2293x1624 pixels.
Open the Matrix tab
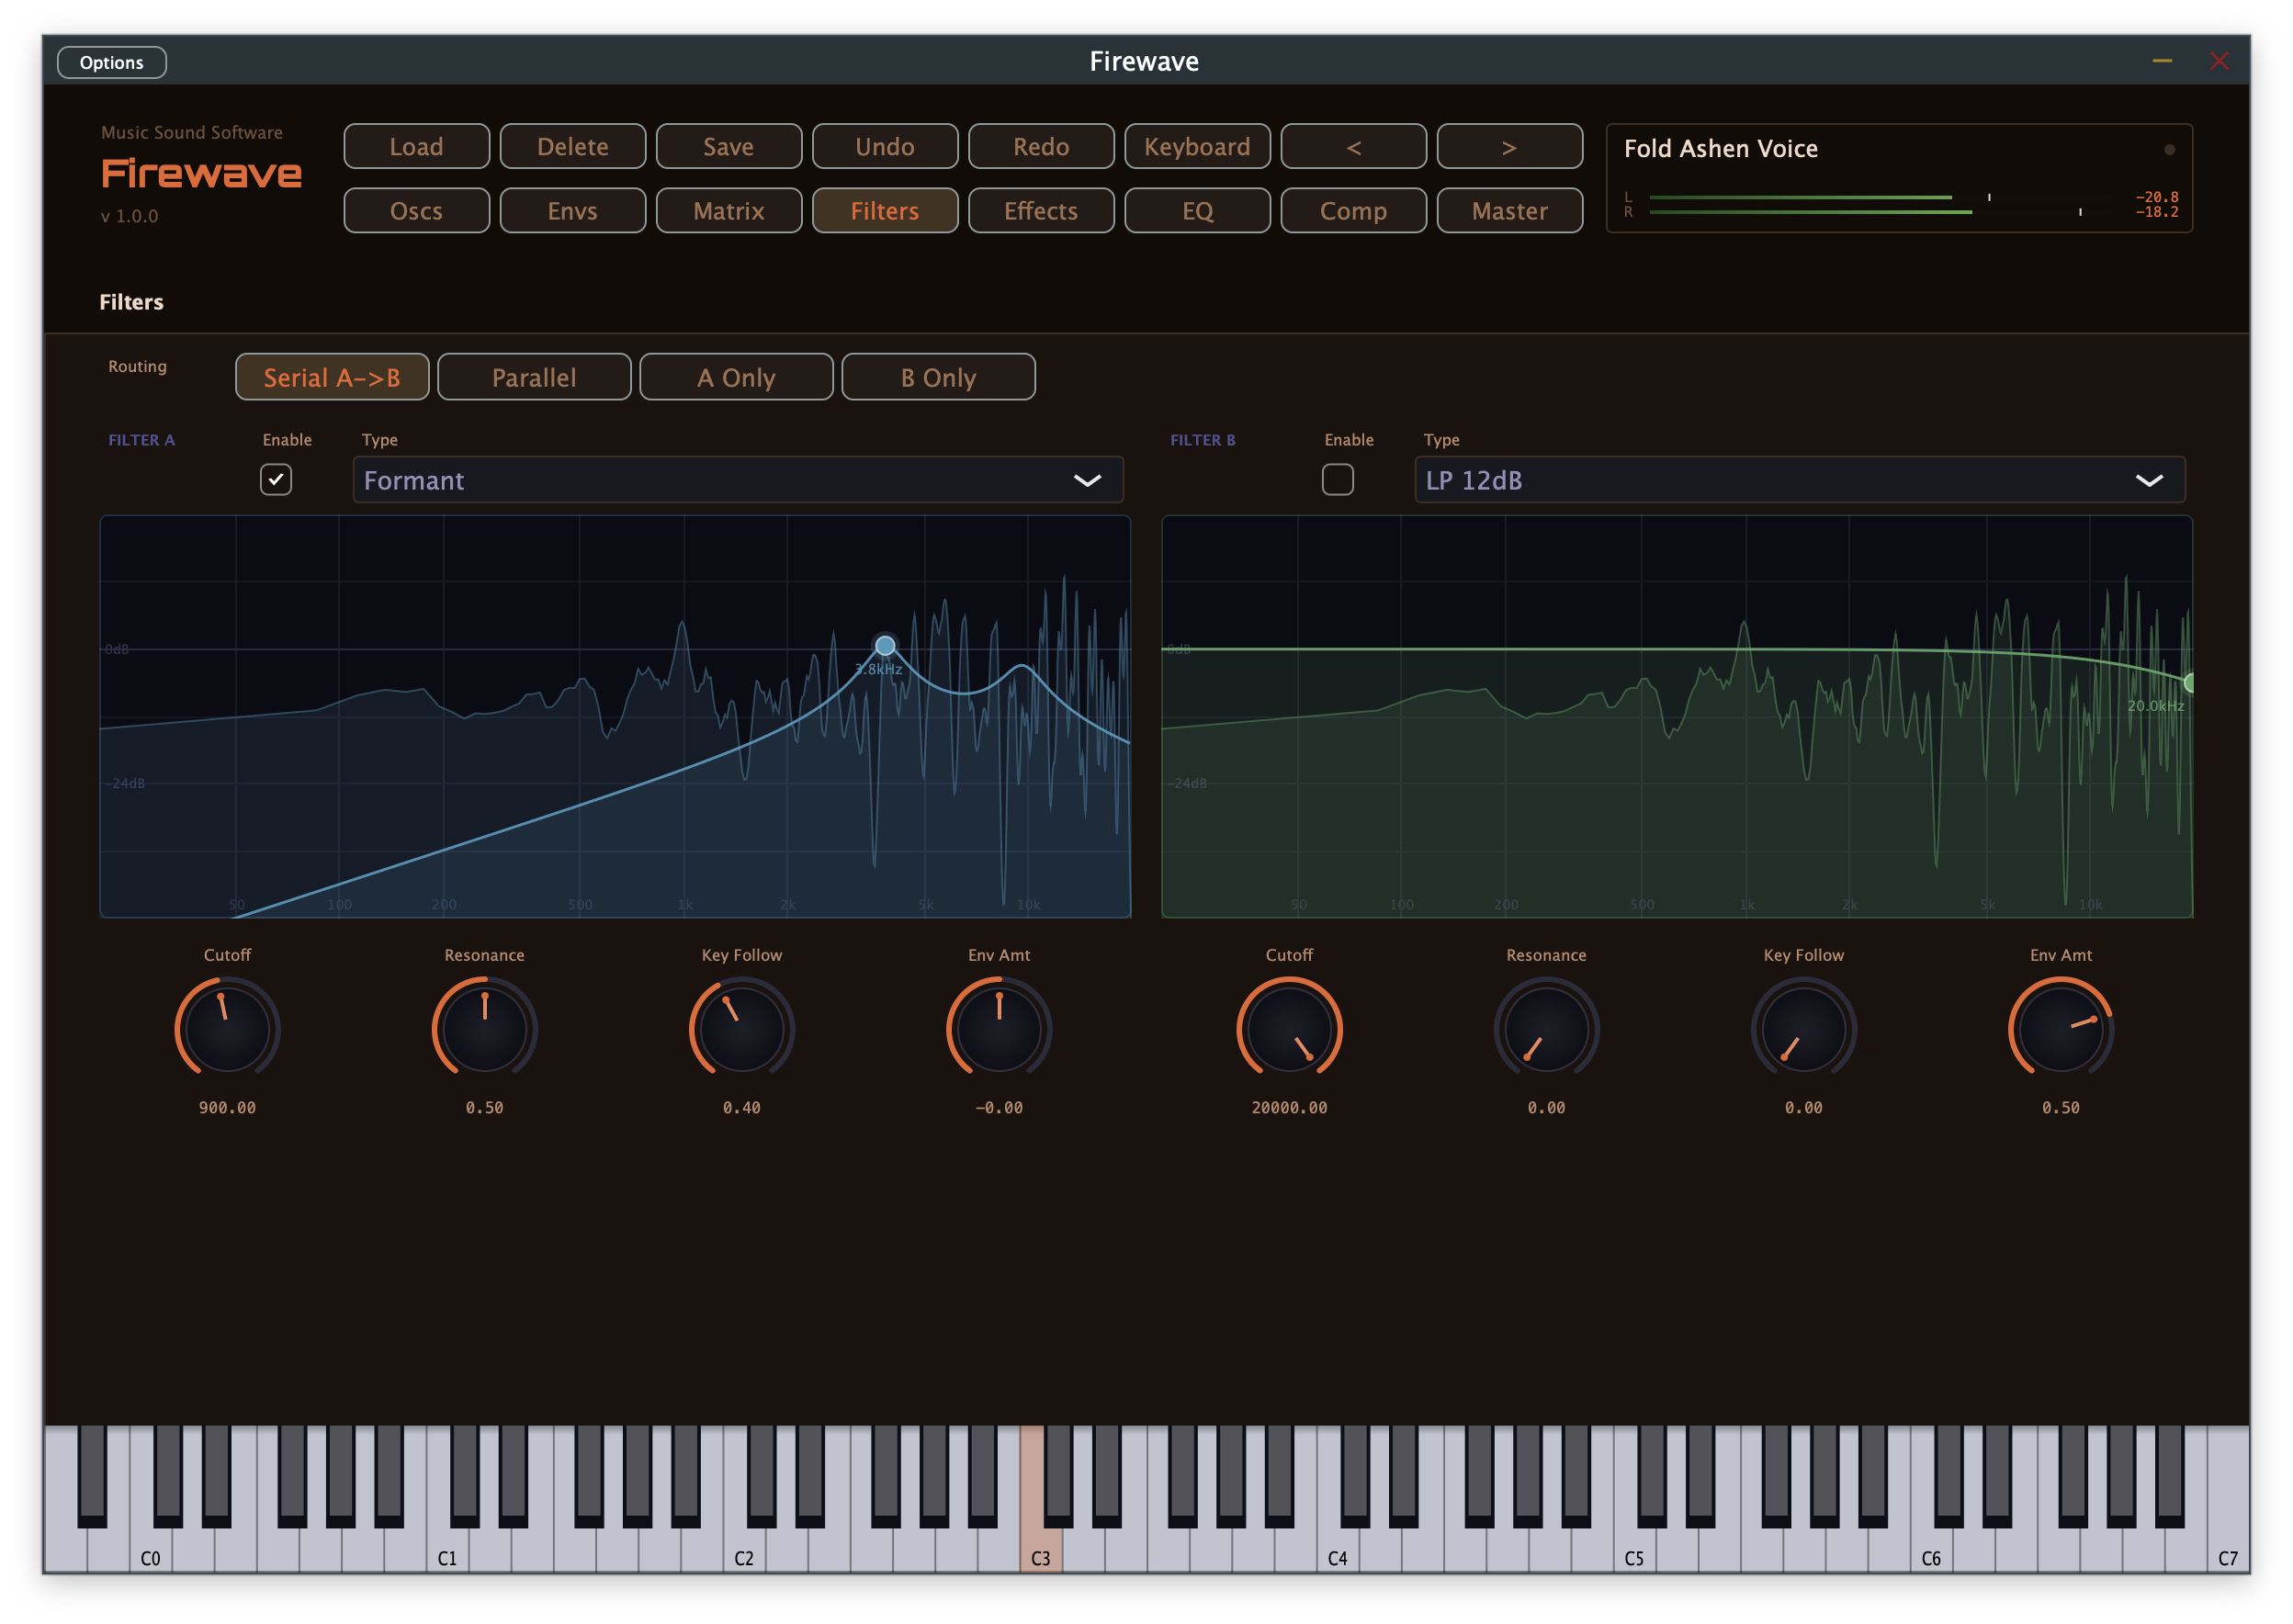[x=728, y=211]
